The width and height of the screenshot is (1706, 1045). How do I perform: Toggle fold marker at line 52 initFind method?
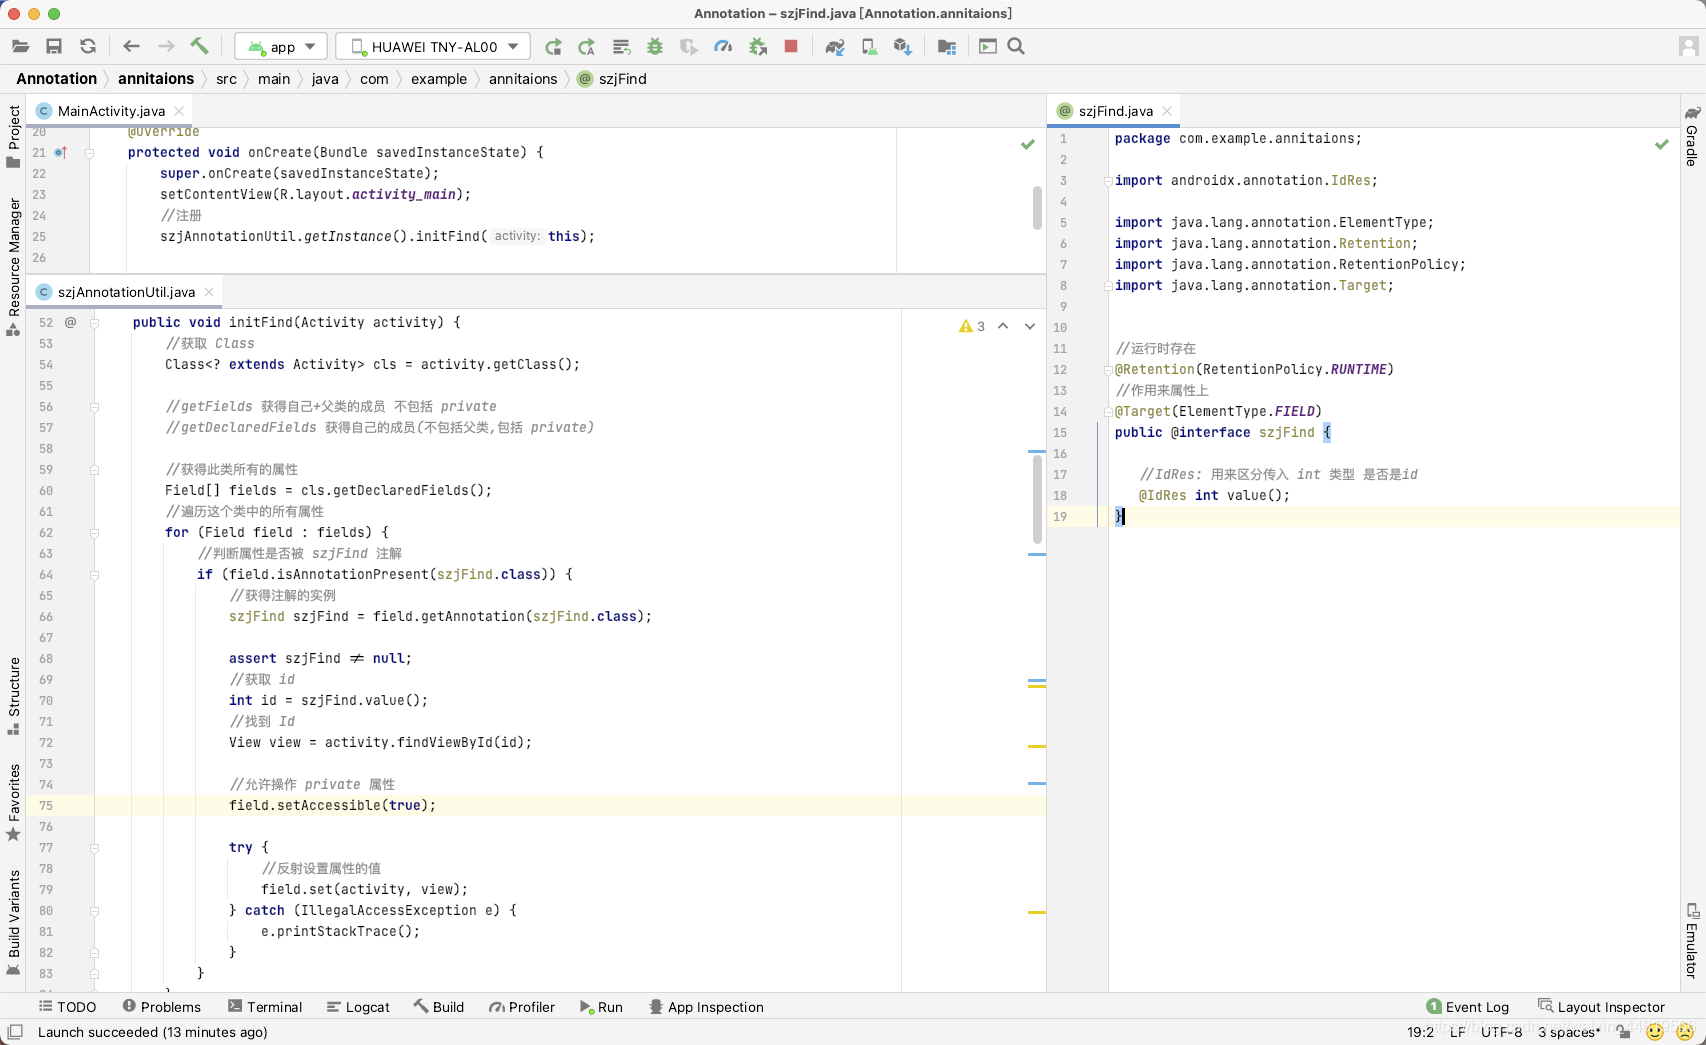pos(95,323)
